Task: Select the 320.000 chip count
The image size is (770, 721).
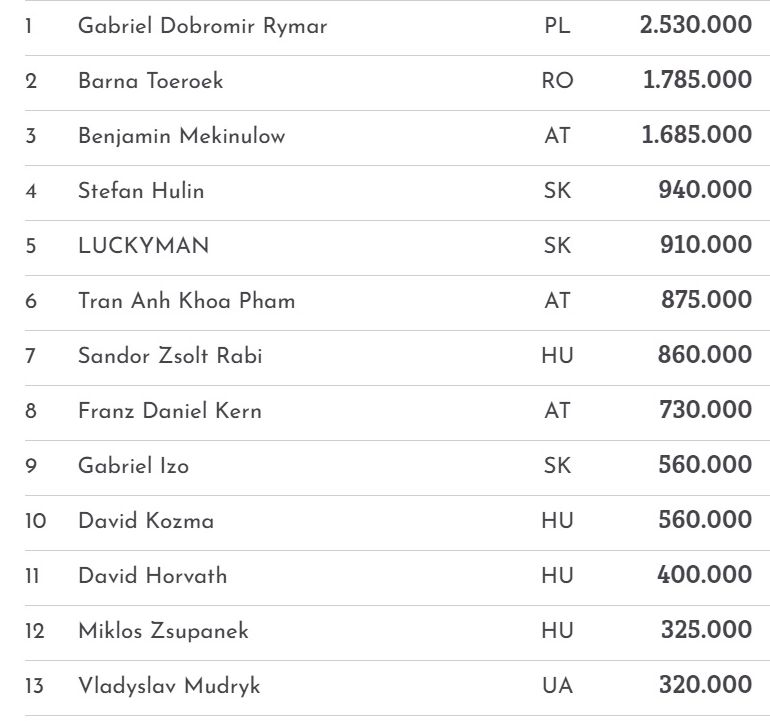Action: tap(705, 685)
